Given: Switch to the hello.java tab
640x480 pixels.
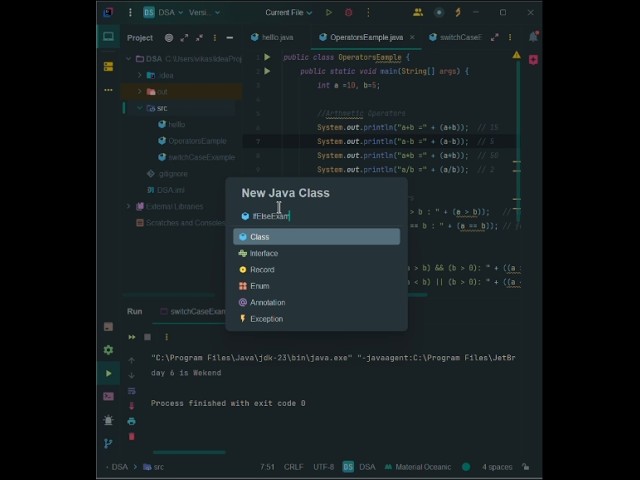Looking at the screenshot, I should click(x=272, y=38).
